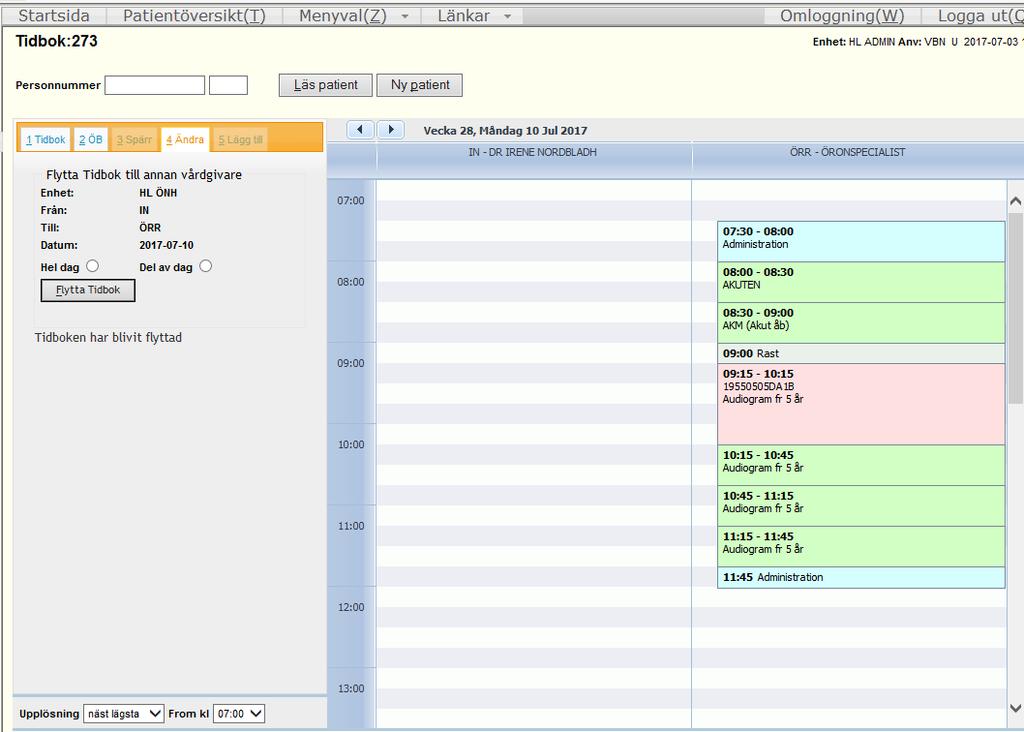The width and height of the screenshot is (1024, 732).
Task: Click the 12:00 time label
Action: (351, 607)
